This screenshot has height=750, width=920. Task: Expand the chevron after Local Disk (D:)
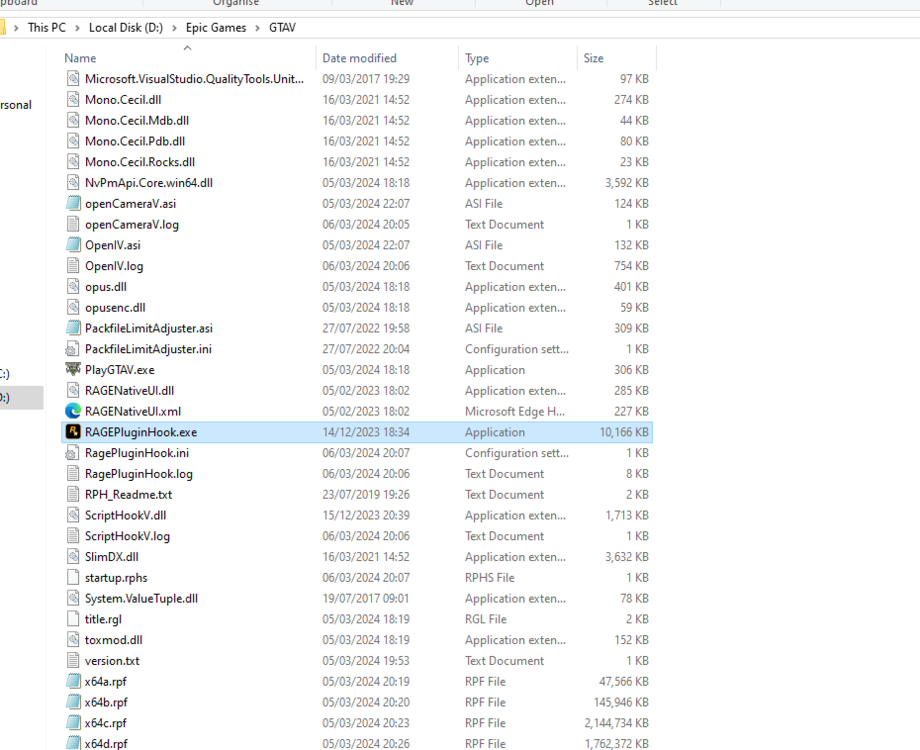tap(174, 28)
